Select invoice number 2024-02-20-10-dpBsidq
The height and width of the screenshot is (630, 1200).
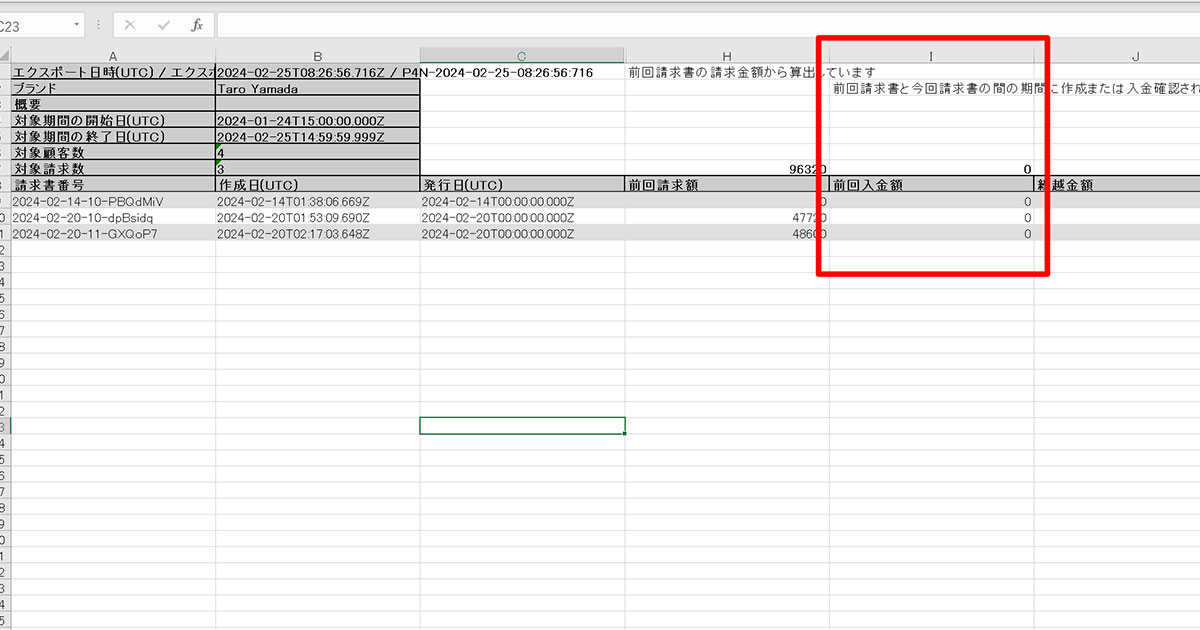pos(113,217)
